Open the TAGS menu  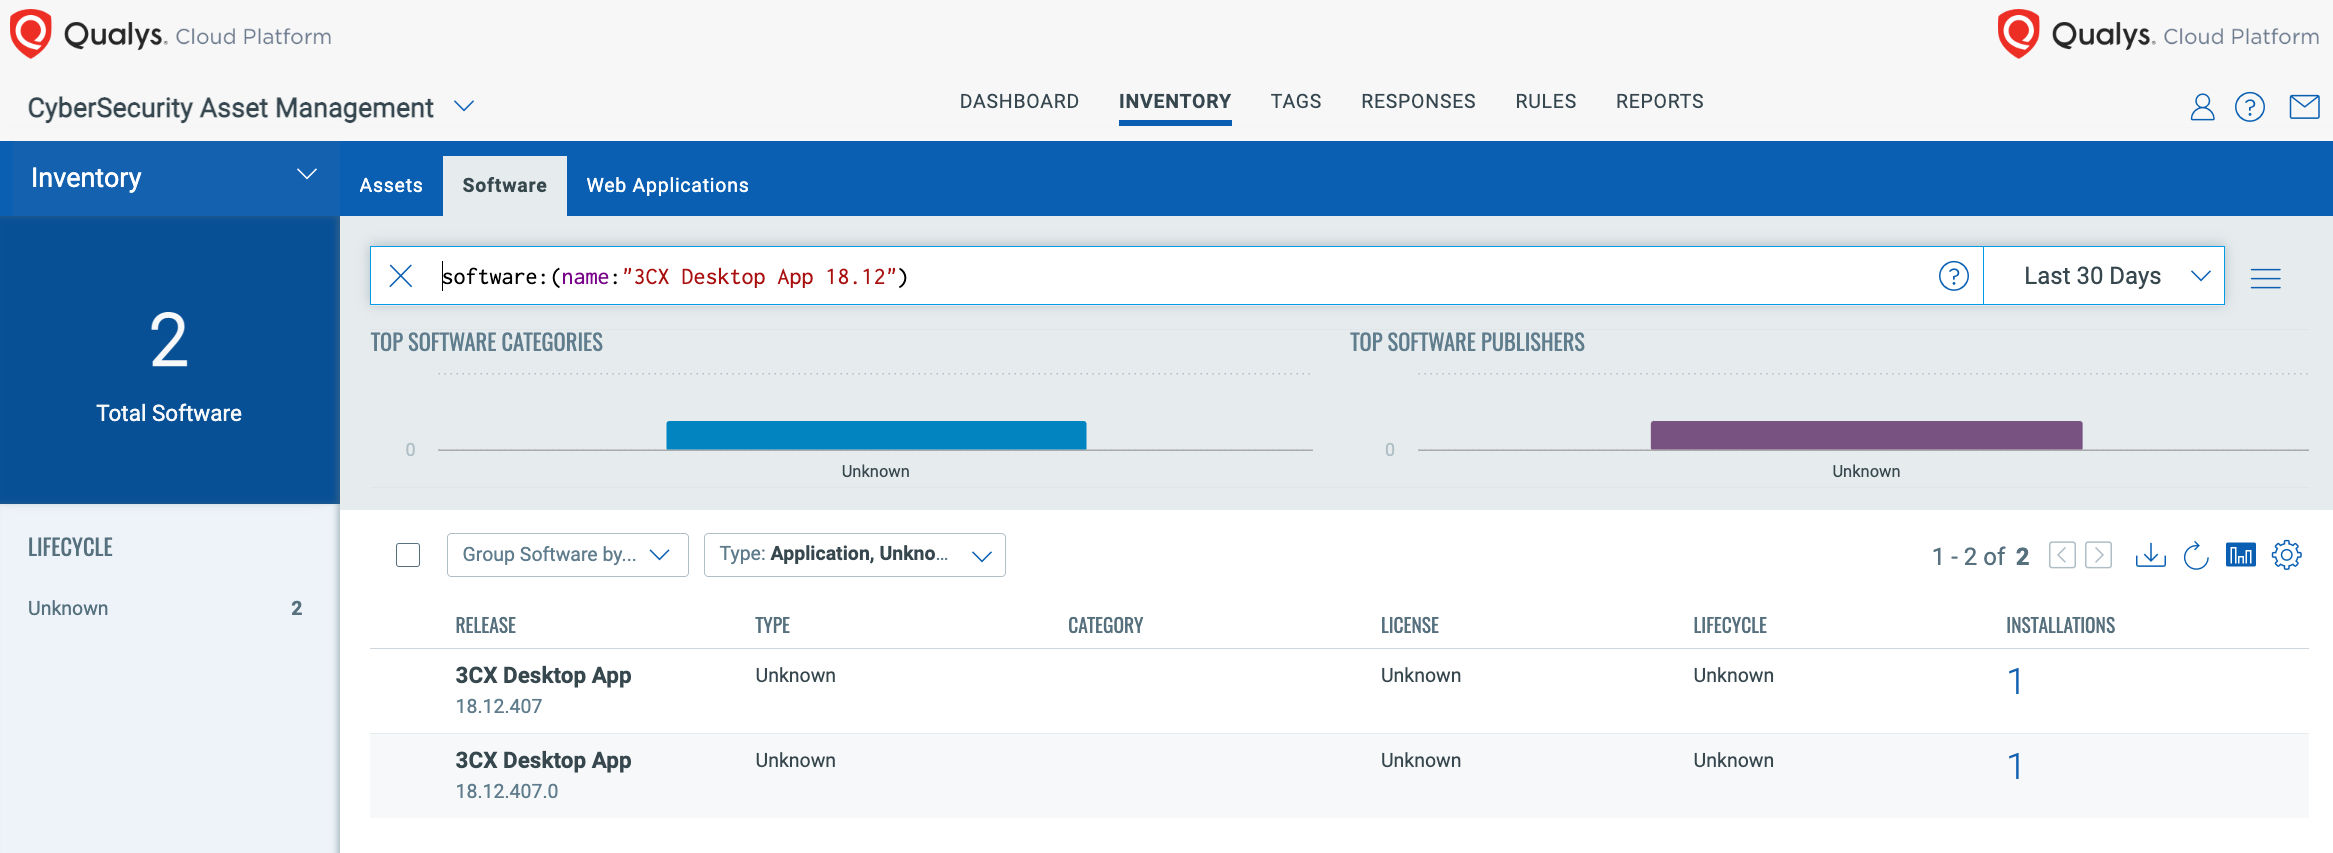pyautogui.click(x=1296, y=102)
